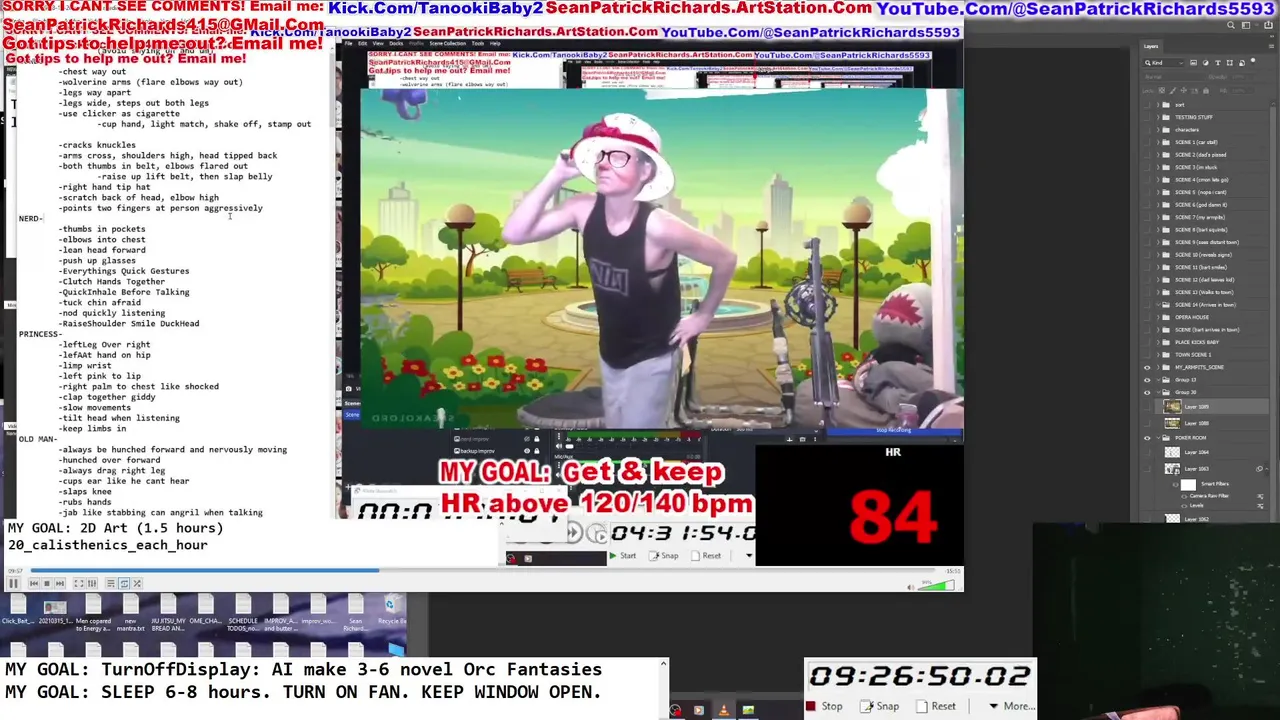
Task: Collapse Layer 1063 smart filter list
Action: (x=1267, y=469)
